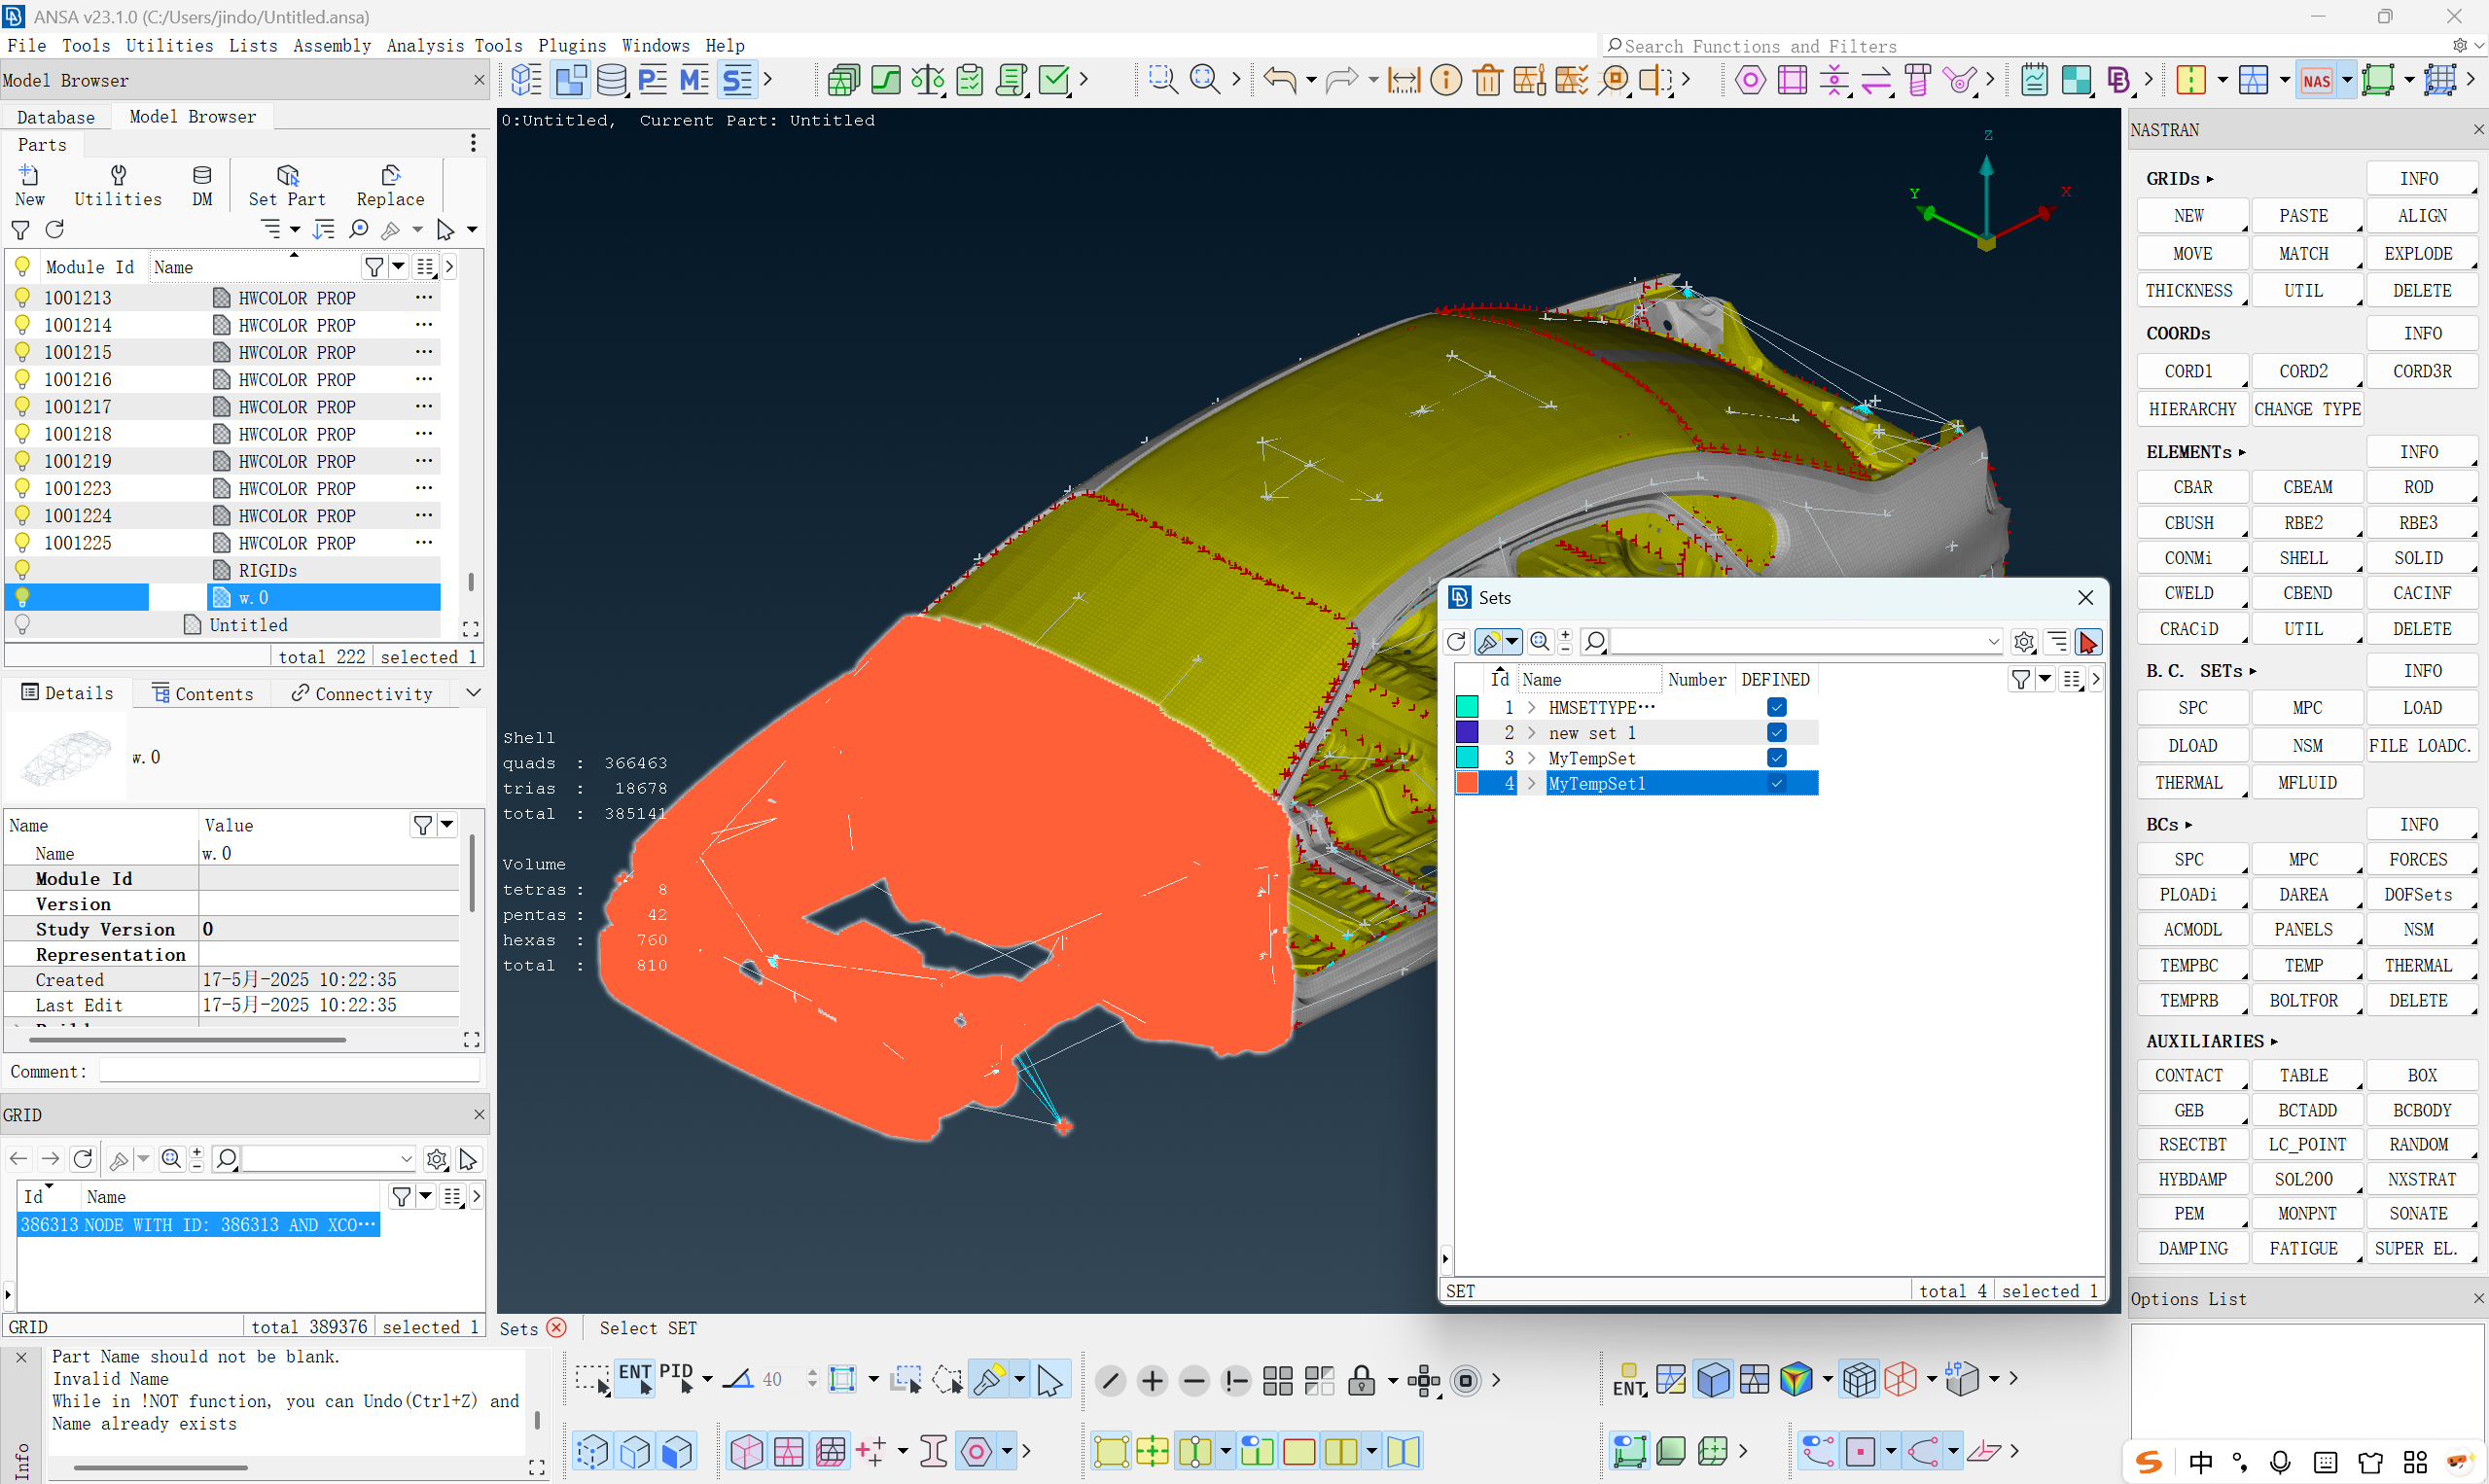The width and height of the screenshot is (2489, 1484).
Task: Uncheck DEFINED checkbox for MyTempSet
Action: pyautogui.click(x=1776, y=758)
